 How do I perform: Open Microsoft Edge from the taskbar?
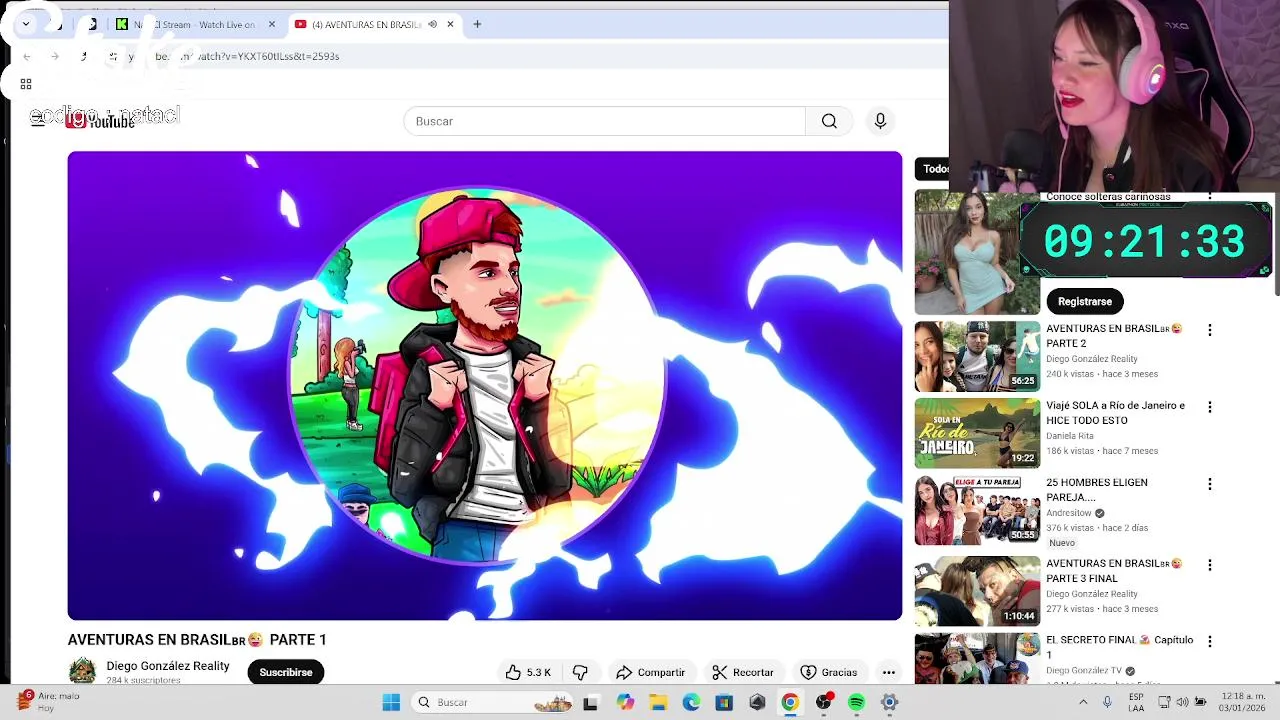pyautogui.click(x=691, y=702)
